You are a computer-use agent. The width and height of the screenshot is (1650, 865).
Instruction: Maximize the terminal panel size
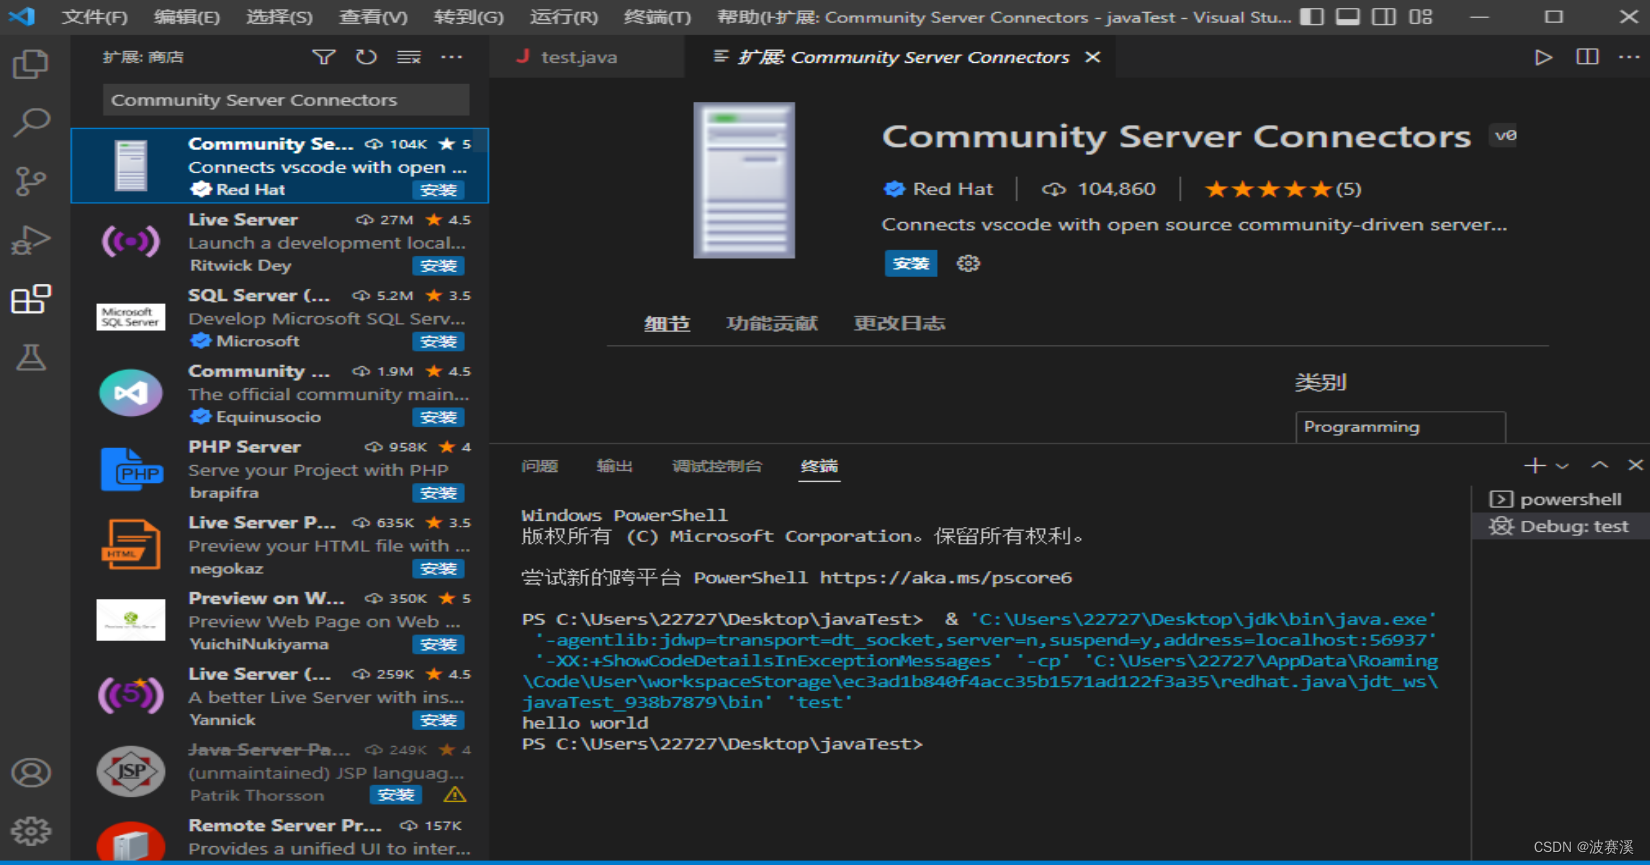point(1600,465)
